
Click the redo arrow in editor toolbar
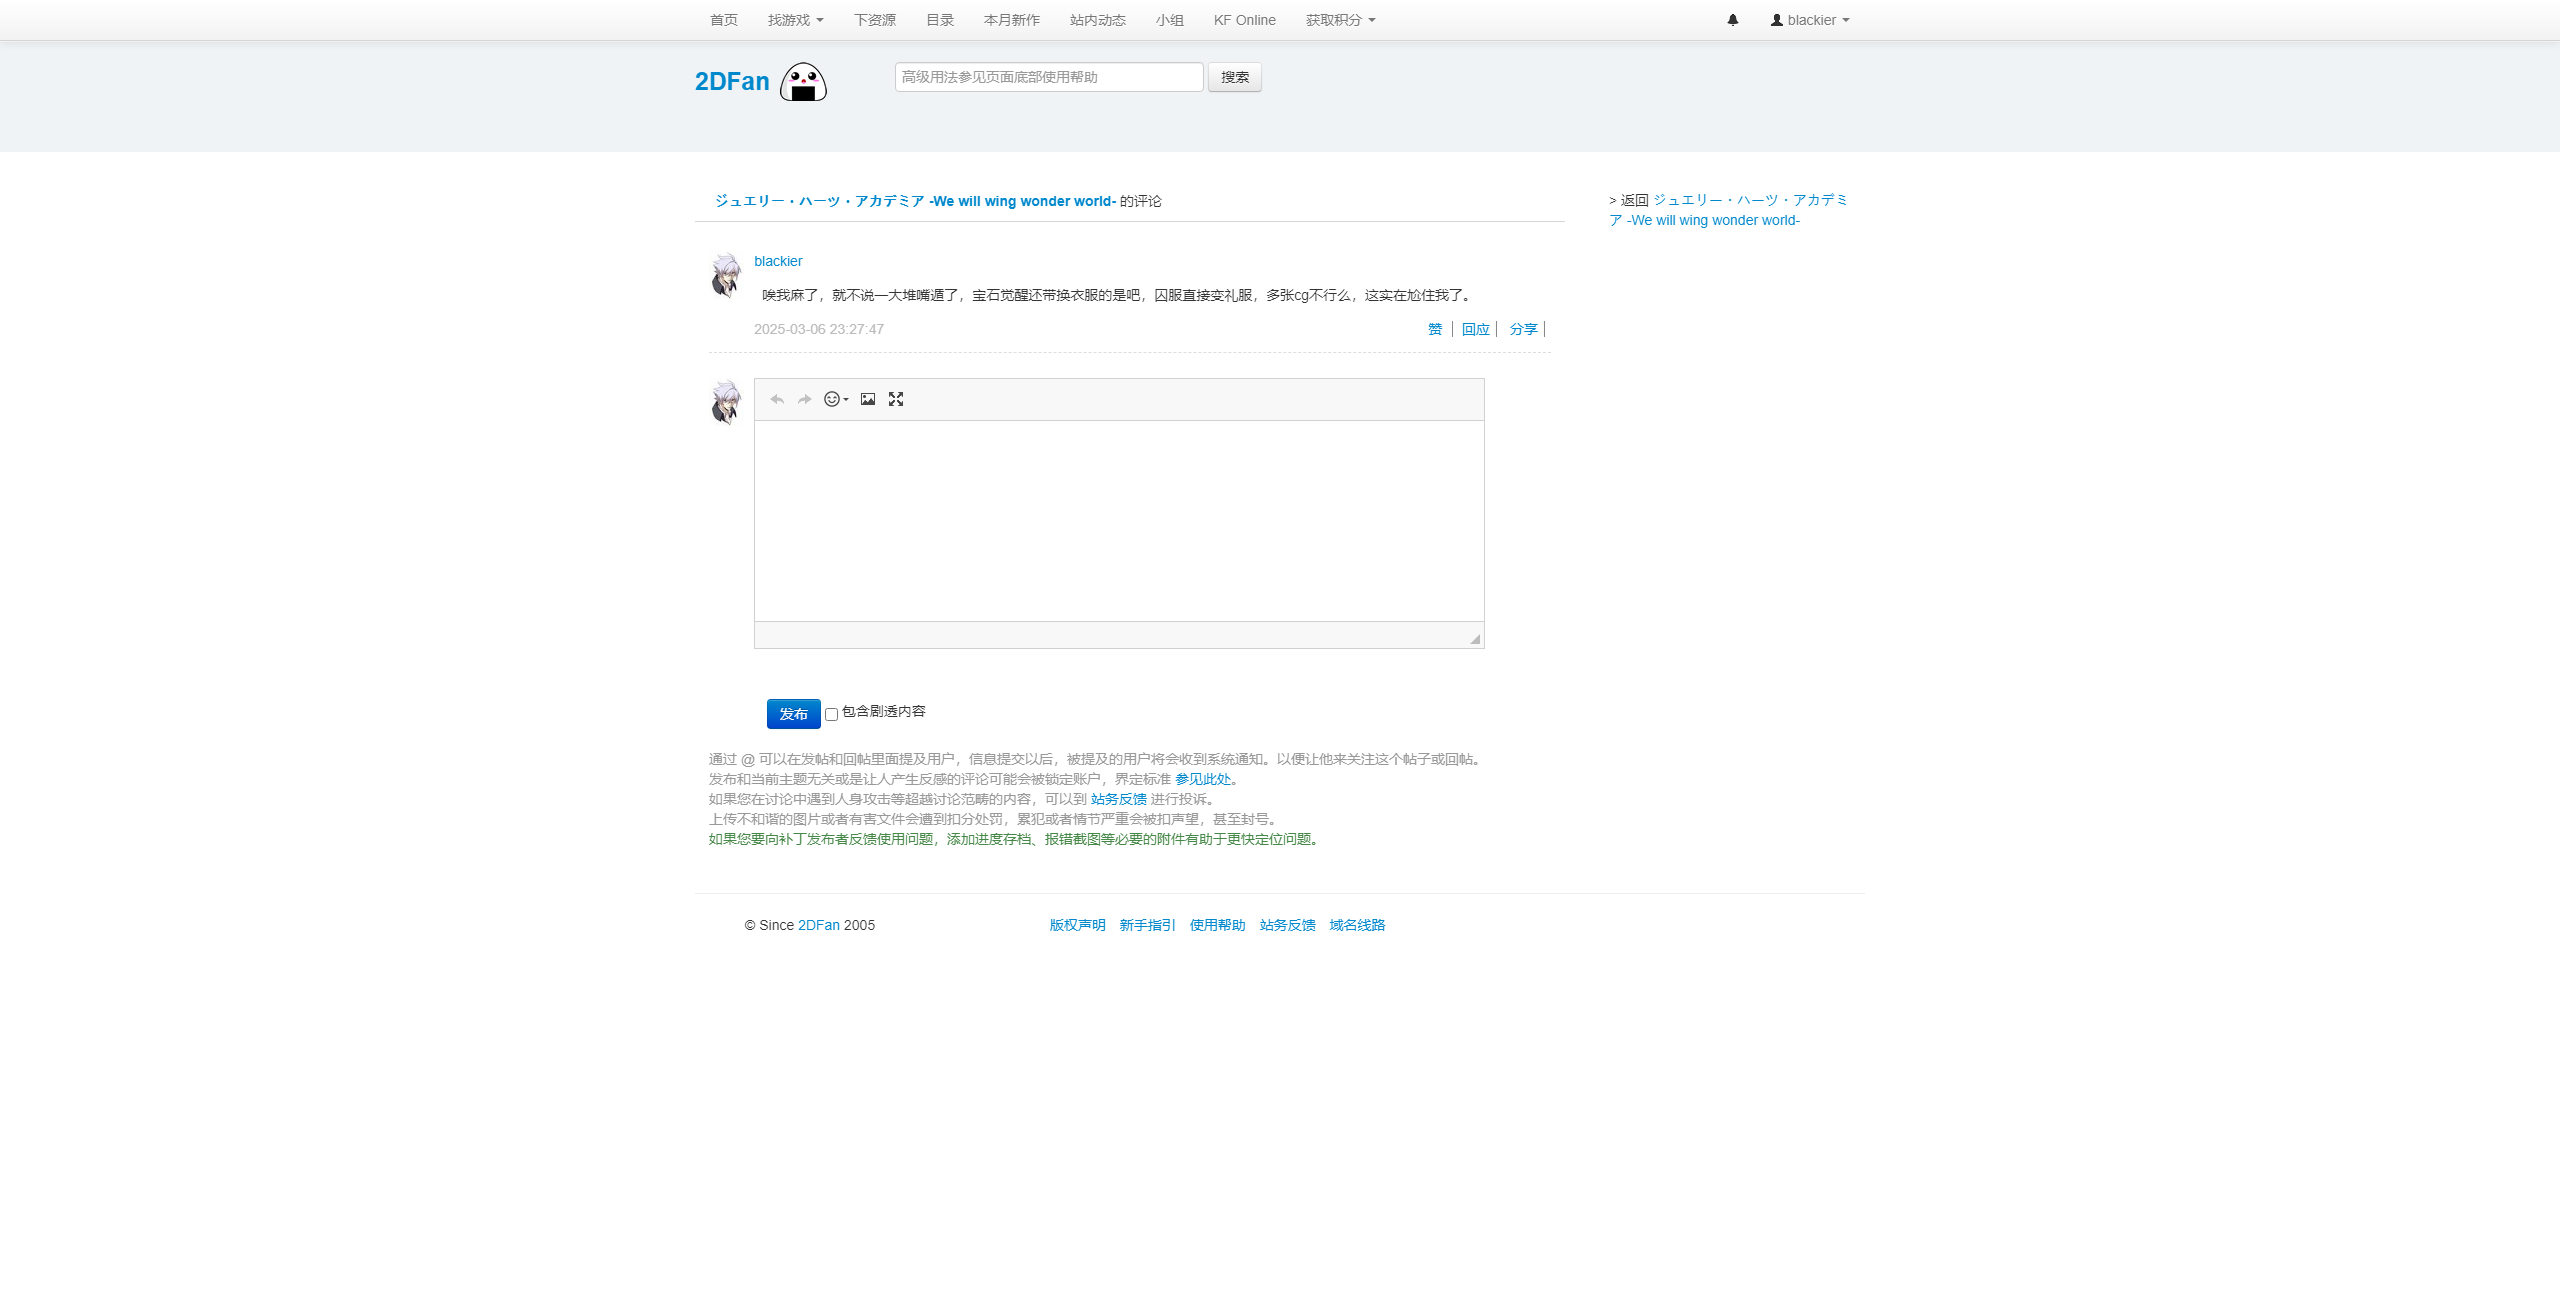pyautogui.click(x=804, y=399)
